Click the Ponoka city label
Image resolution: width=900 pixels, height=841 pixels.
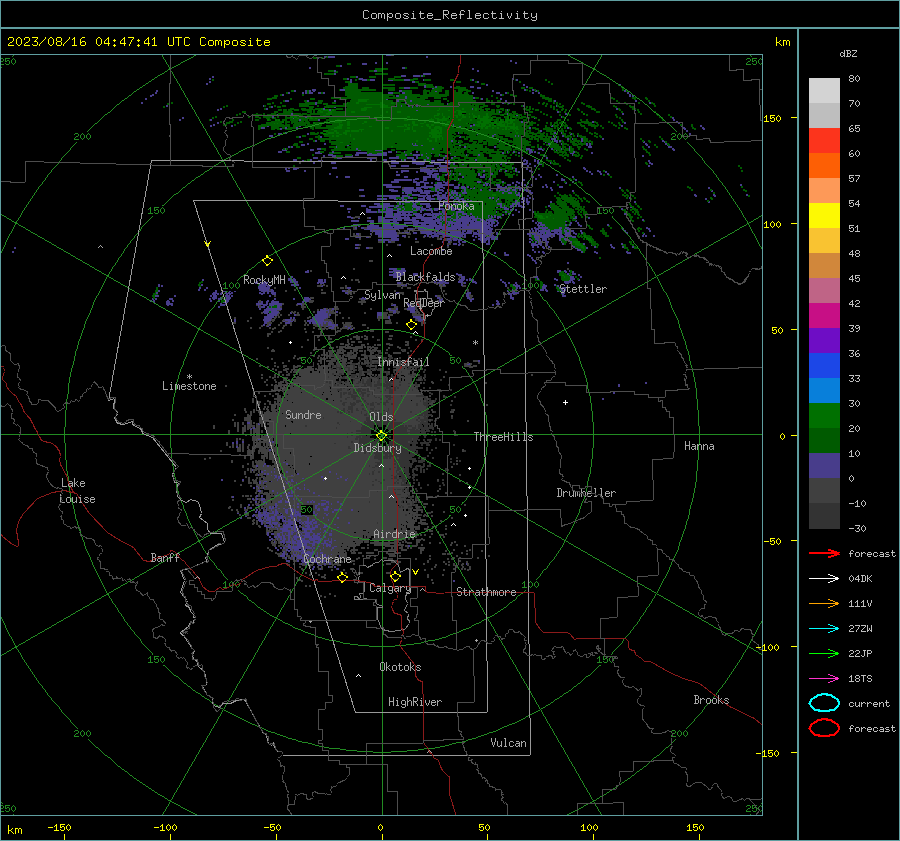(x=456, y=206)
